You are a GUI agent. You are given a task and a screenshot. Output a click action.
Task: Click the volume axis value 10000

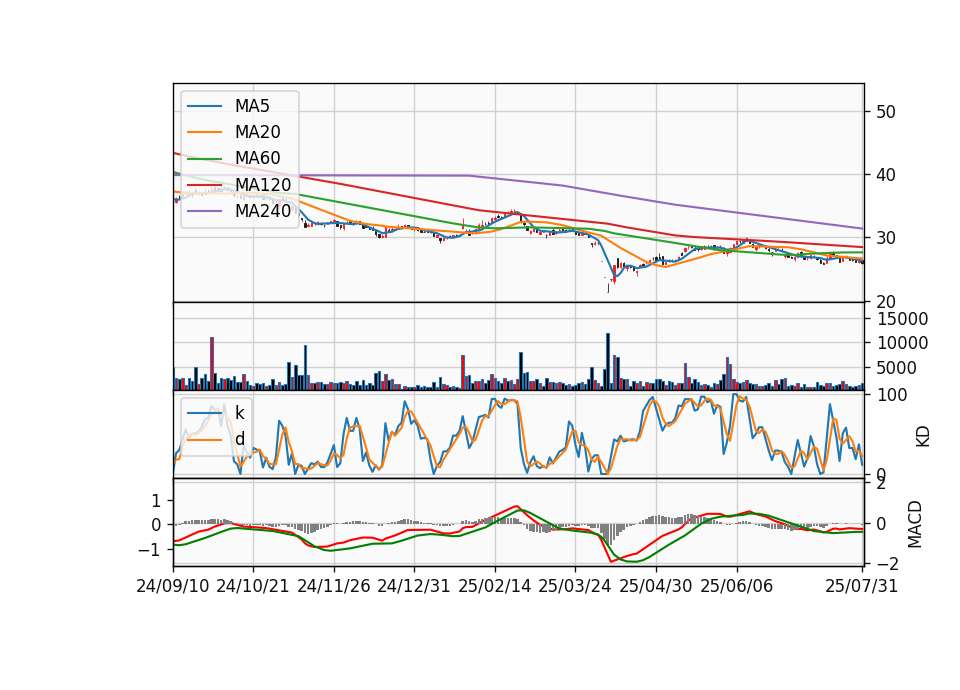(x=902, y=343)
